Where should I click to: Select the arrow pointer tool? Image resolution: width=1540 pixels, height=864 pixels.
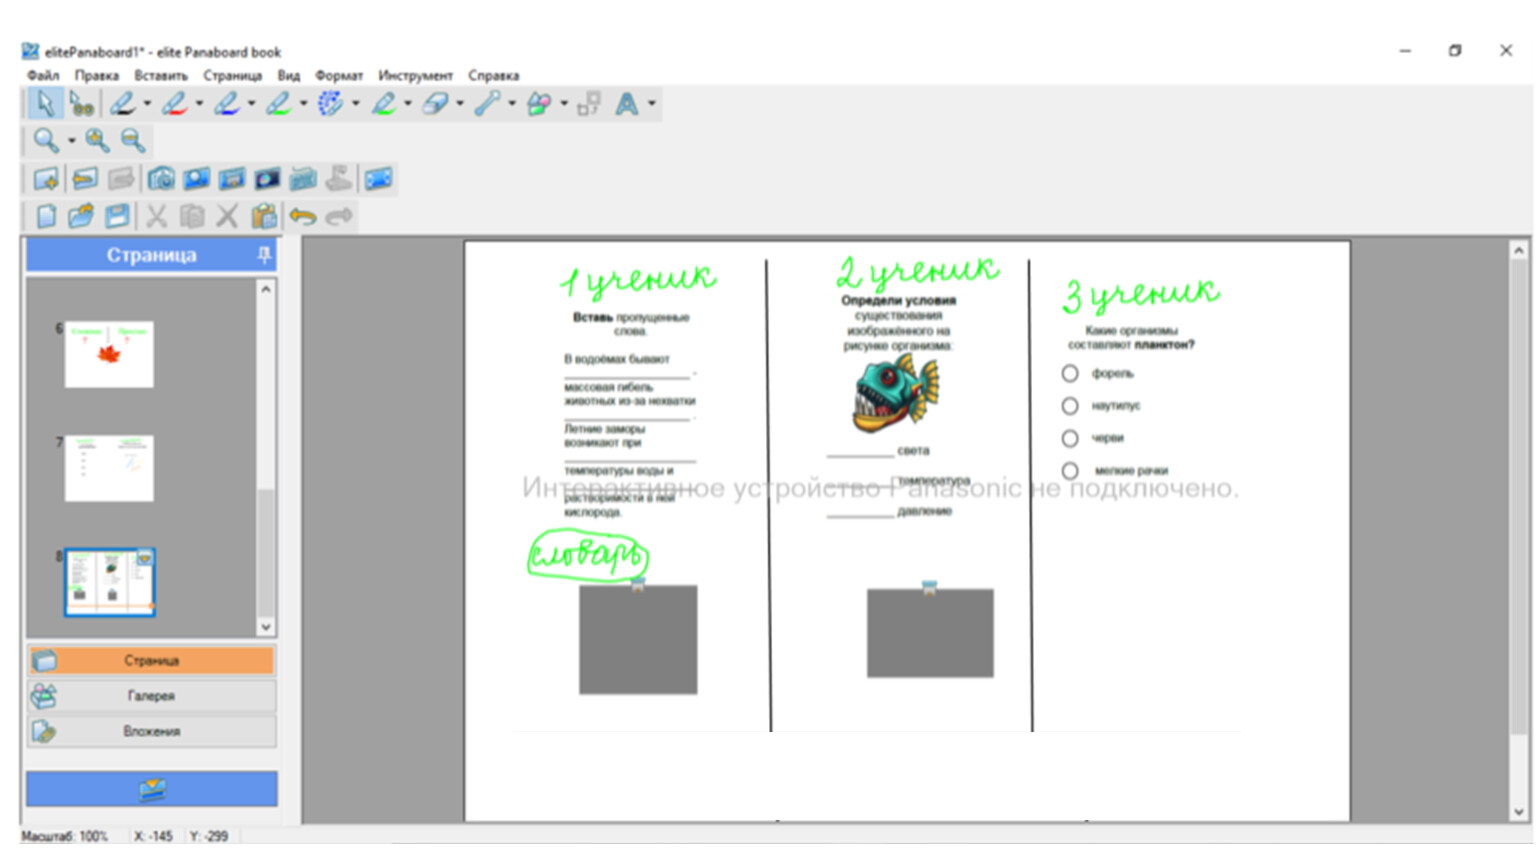pos(44,104)
